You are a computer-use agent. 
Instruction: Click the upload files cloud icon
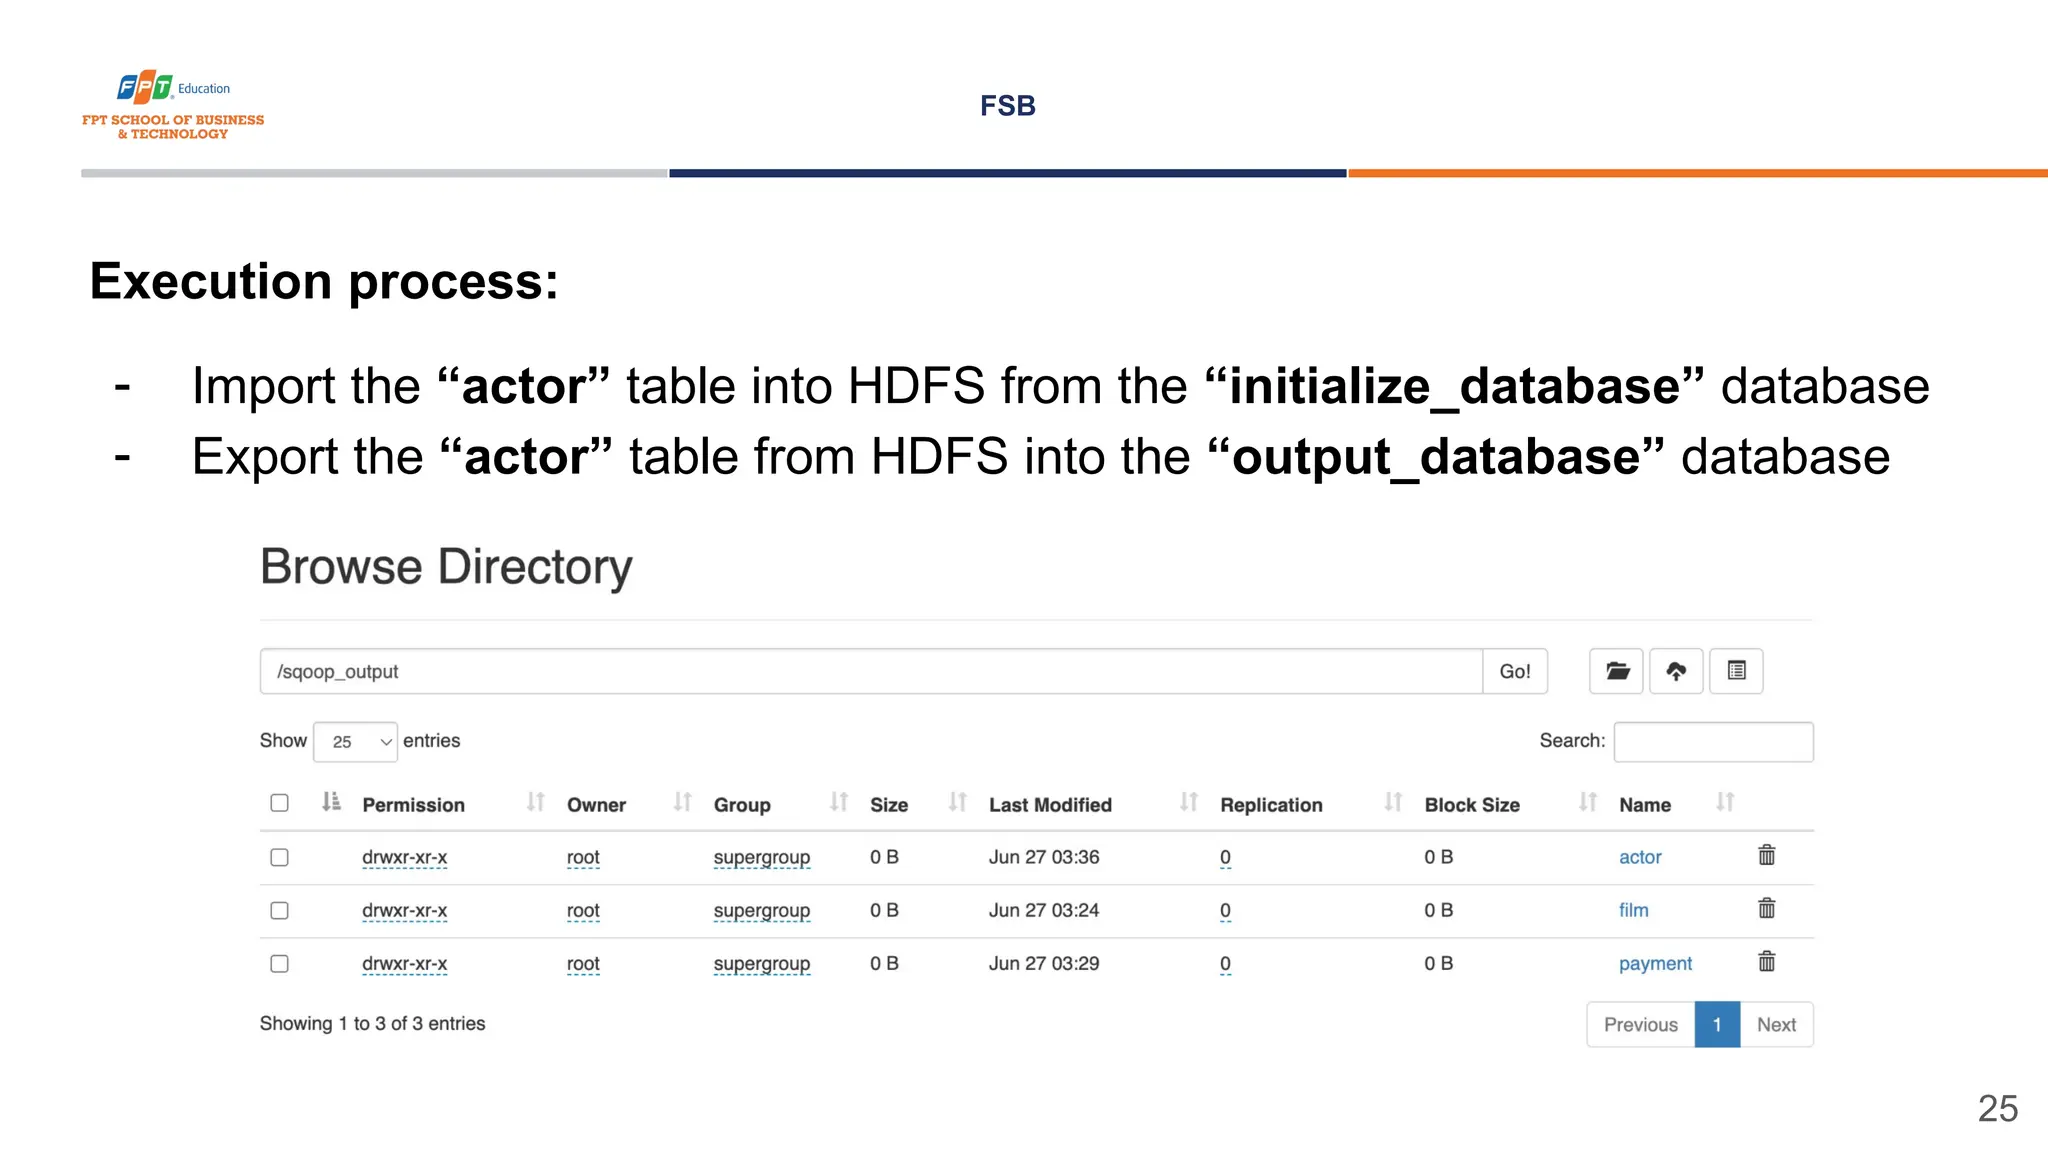(1676, 671)
